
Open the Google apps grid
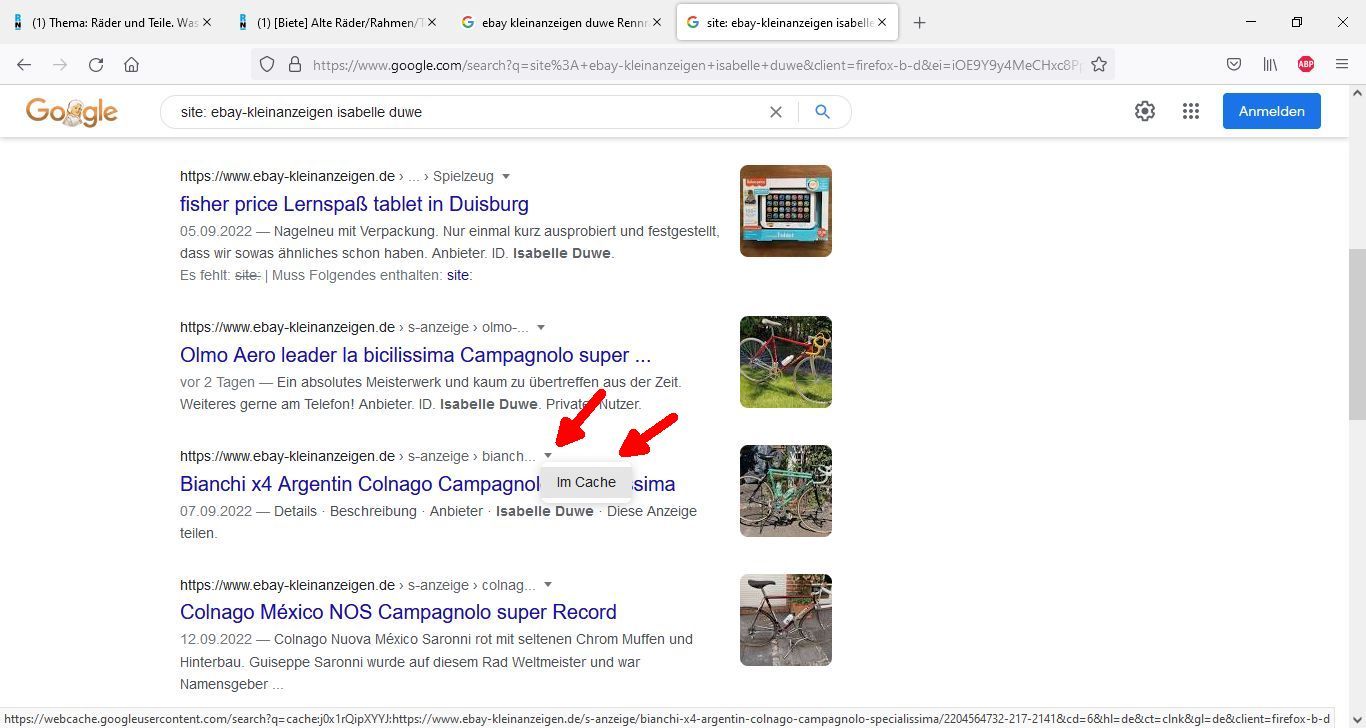click(x=1190, y=111)
